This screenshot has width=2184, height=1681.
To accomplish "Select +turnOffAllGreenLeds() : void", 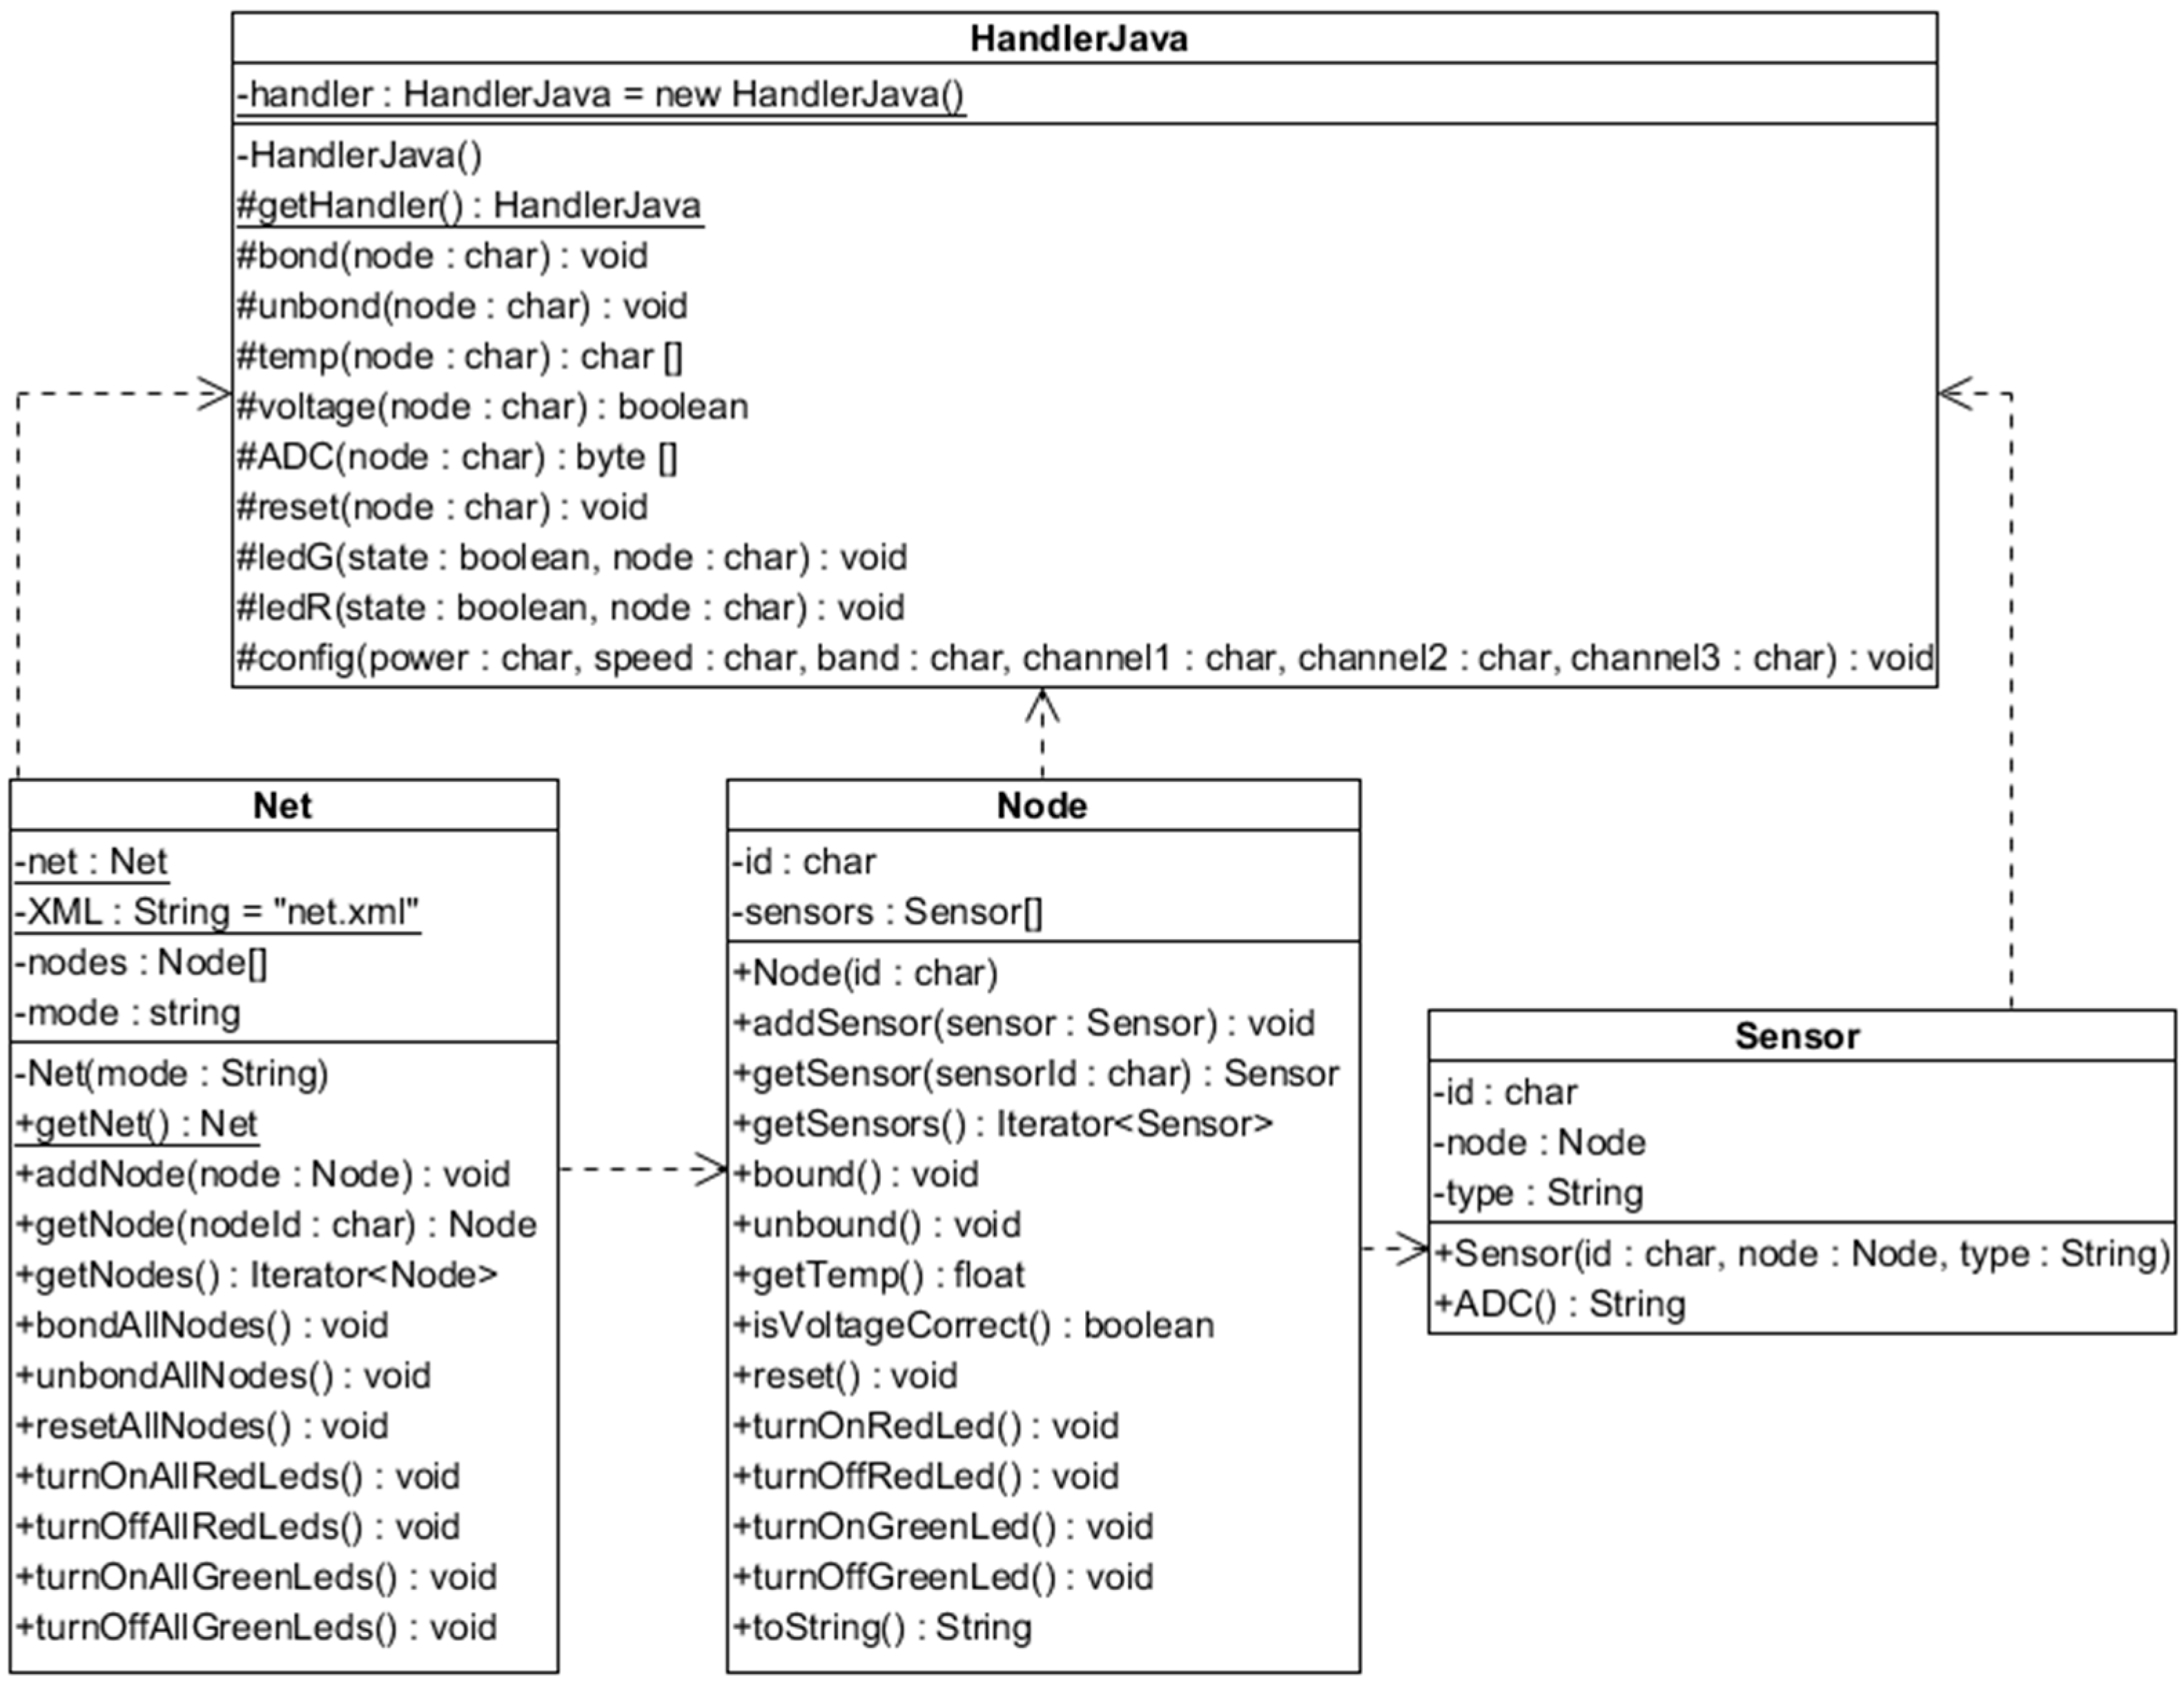I will pos(256,1627).
